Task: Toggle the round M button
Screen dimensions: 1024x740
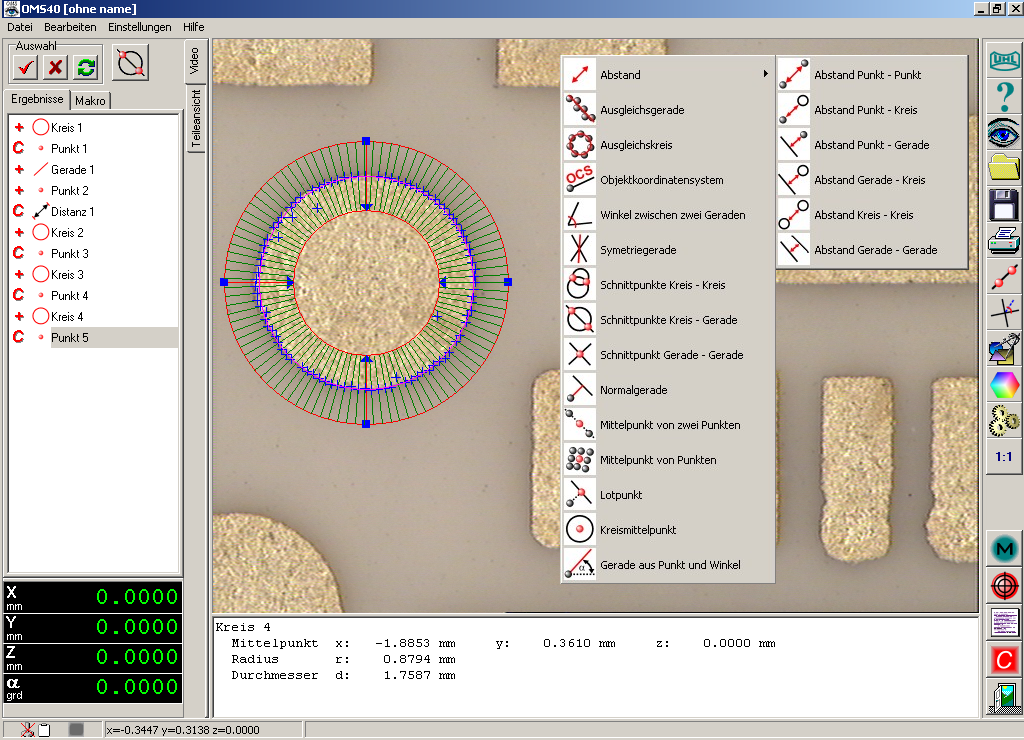Action: pyautogui.click(x=1003, y=548)
